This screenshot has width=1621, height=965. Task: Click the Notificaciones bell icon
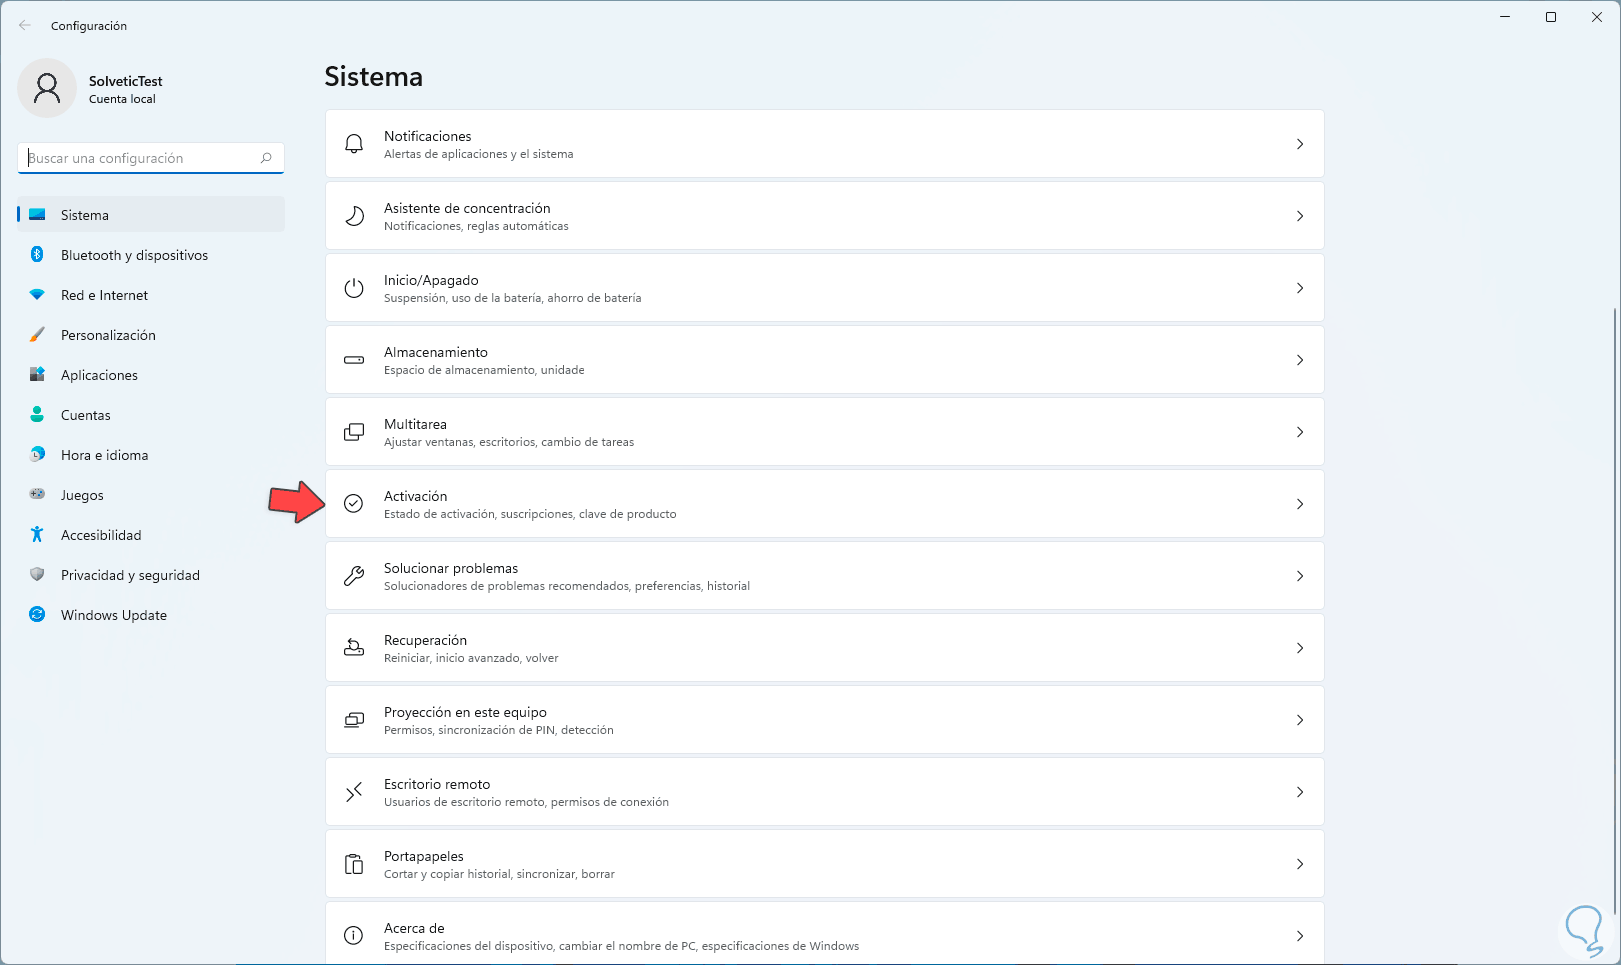pyautogui.click(x=354, y=144)
